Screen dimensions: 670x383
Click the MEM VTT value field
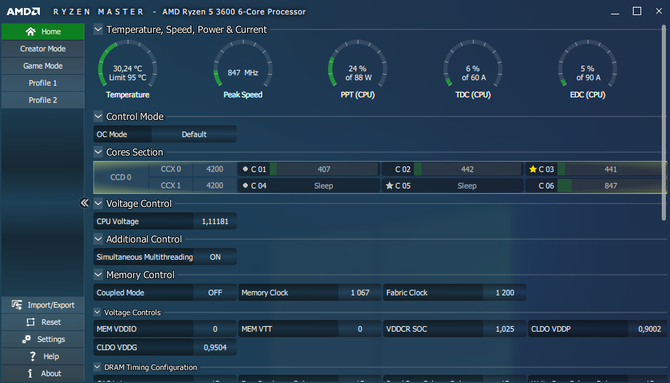coord(360,329)
